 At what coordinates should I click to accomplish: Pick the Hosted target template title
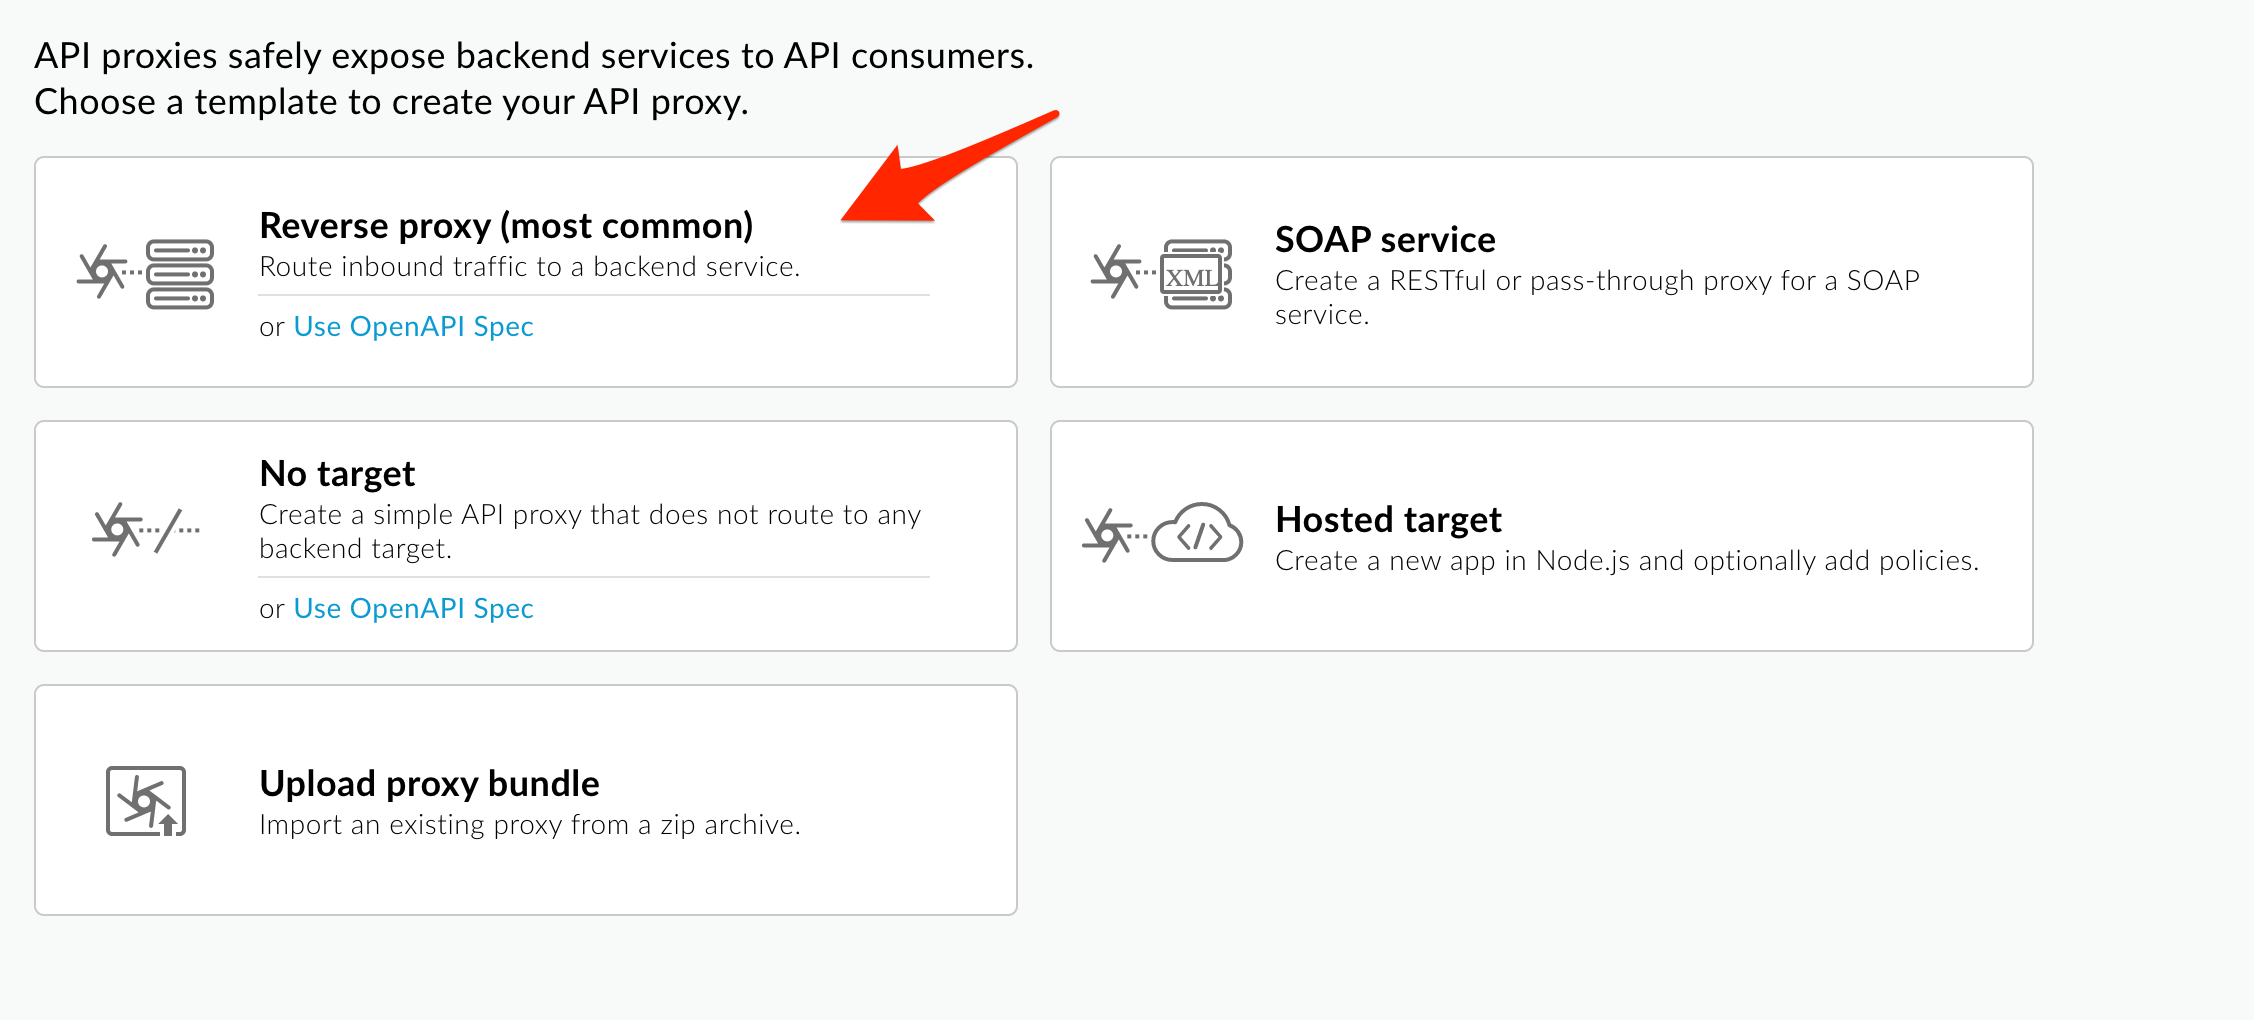click(x=1388, y=520)
